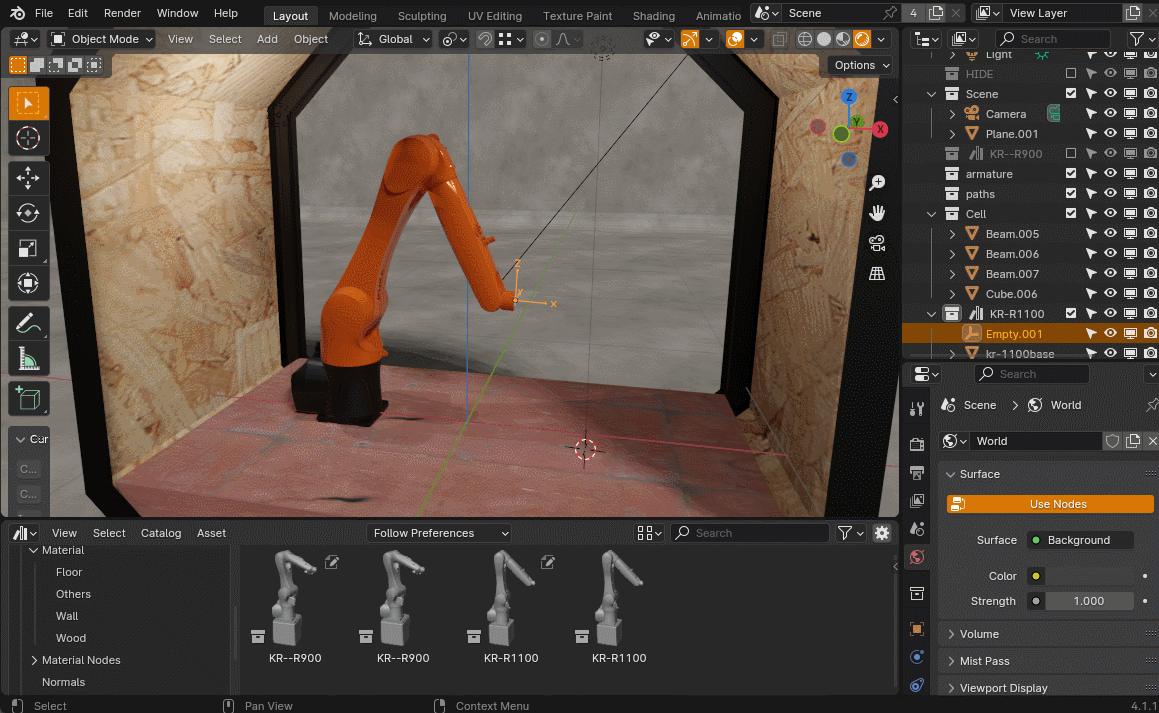Open the Object Mode dropdown
The height and width of the screenshot is (713, 1159).
[102, 39]
